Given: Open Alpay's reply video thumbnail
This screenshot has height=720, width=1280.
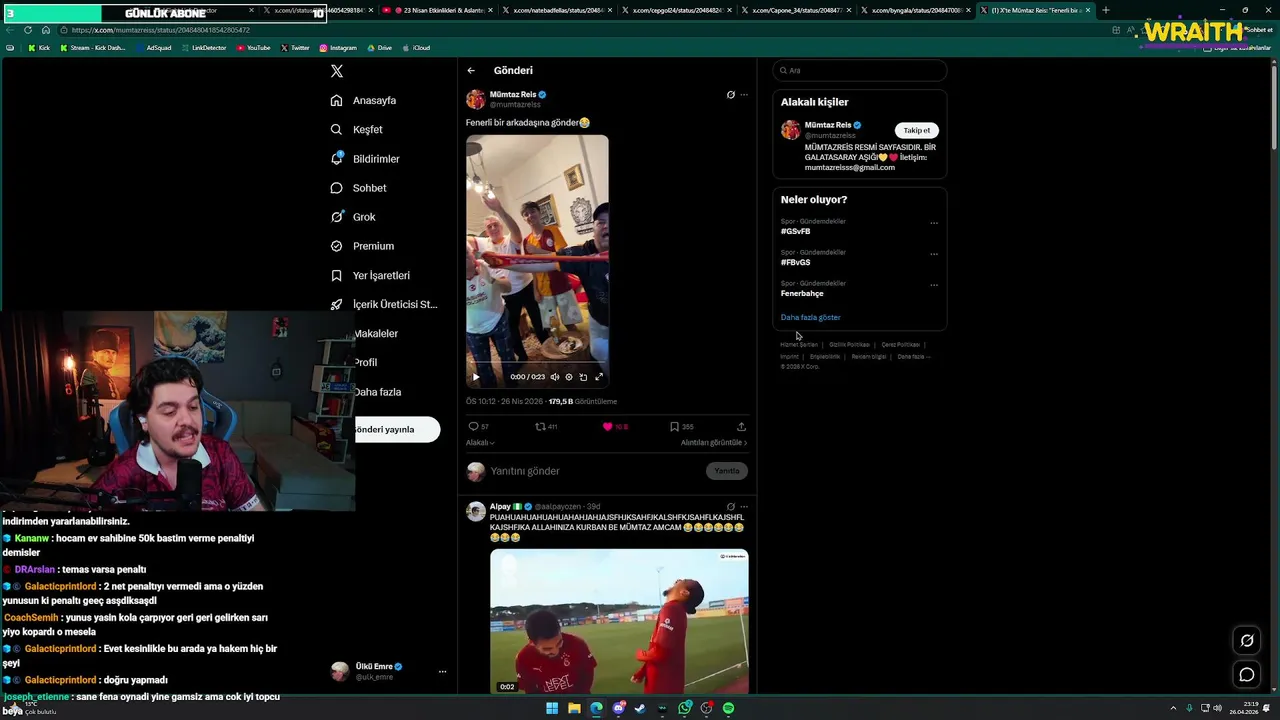Looking at the screenshot, I should pos(619,621).
